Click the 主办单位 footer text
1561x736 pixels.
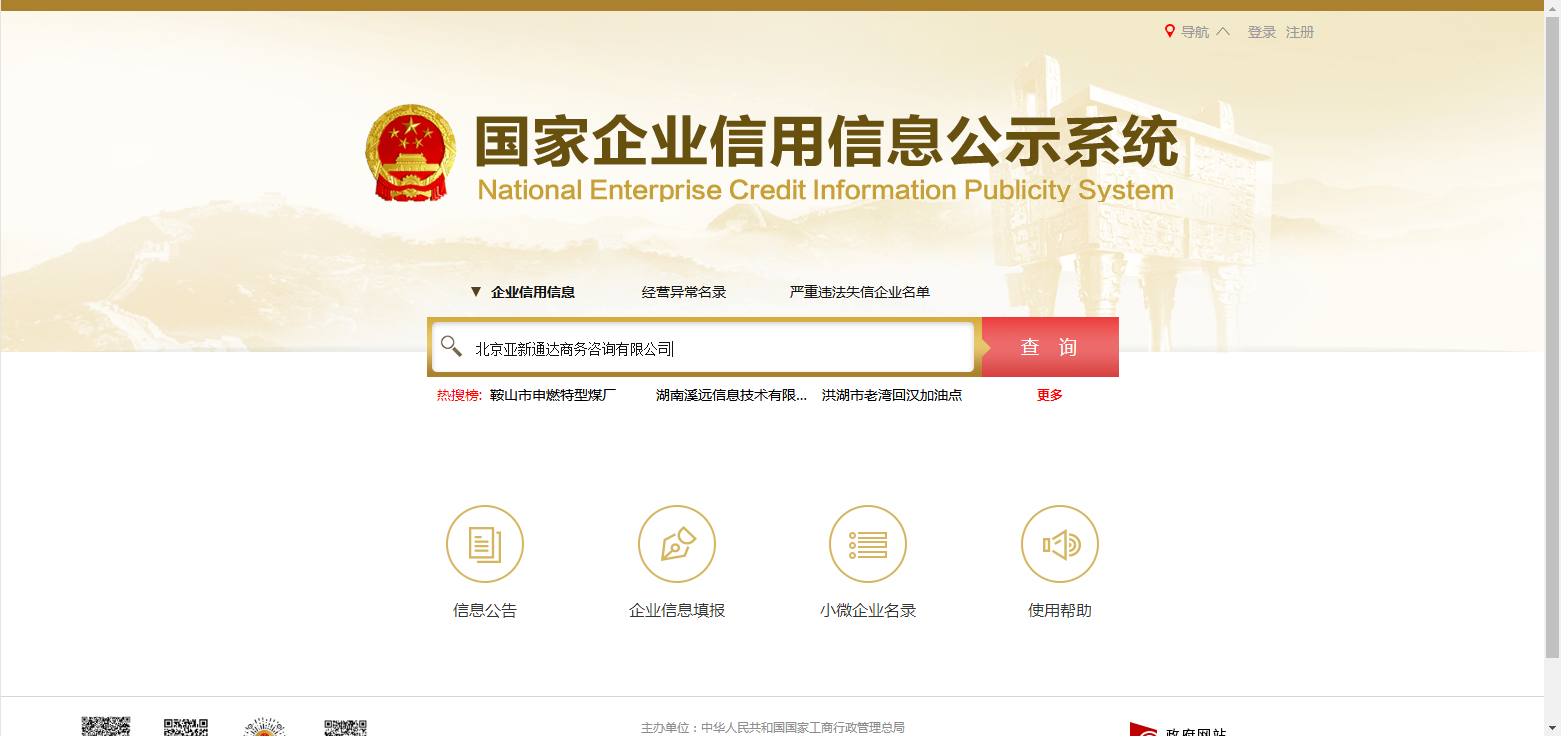[773, 727]
